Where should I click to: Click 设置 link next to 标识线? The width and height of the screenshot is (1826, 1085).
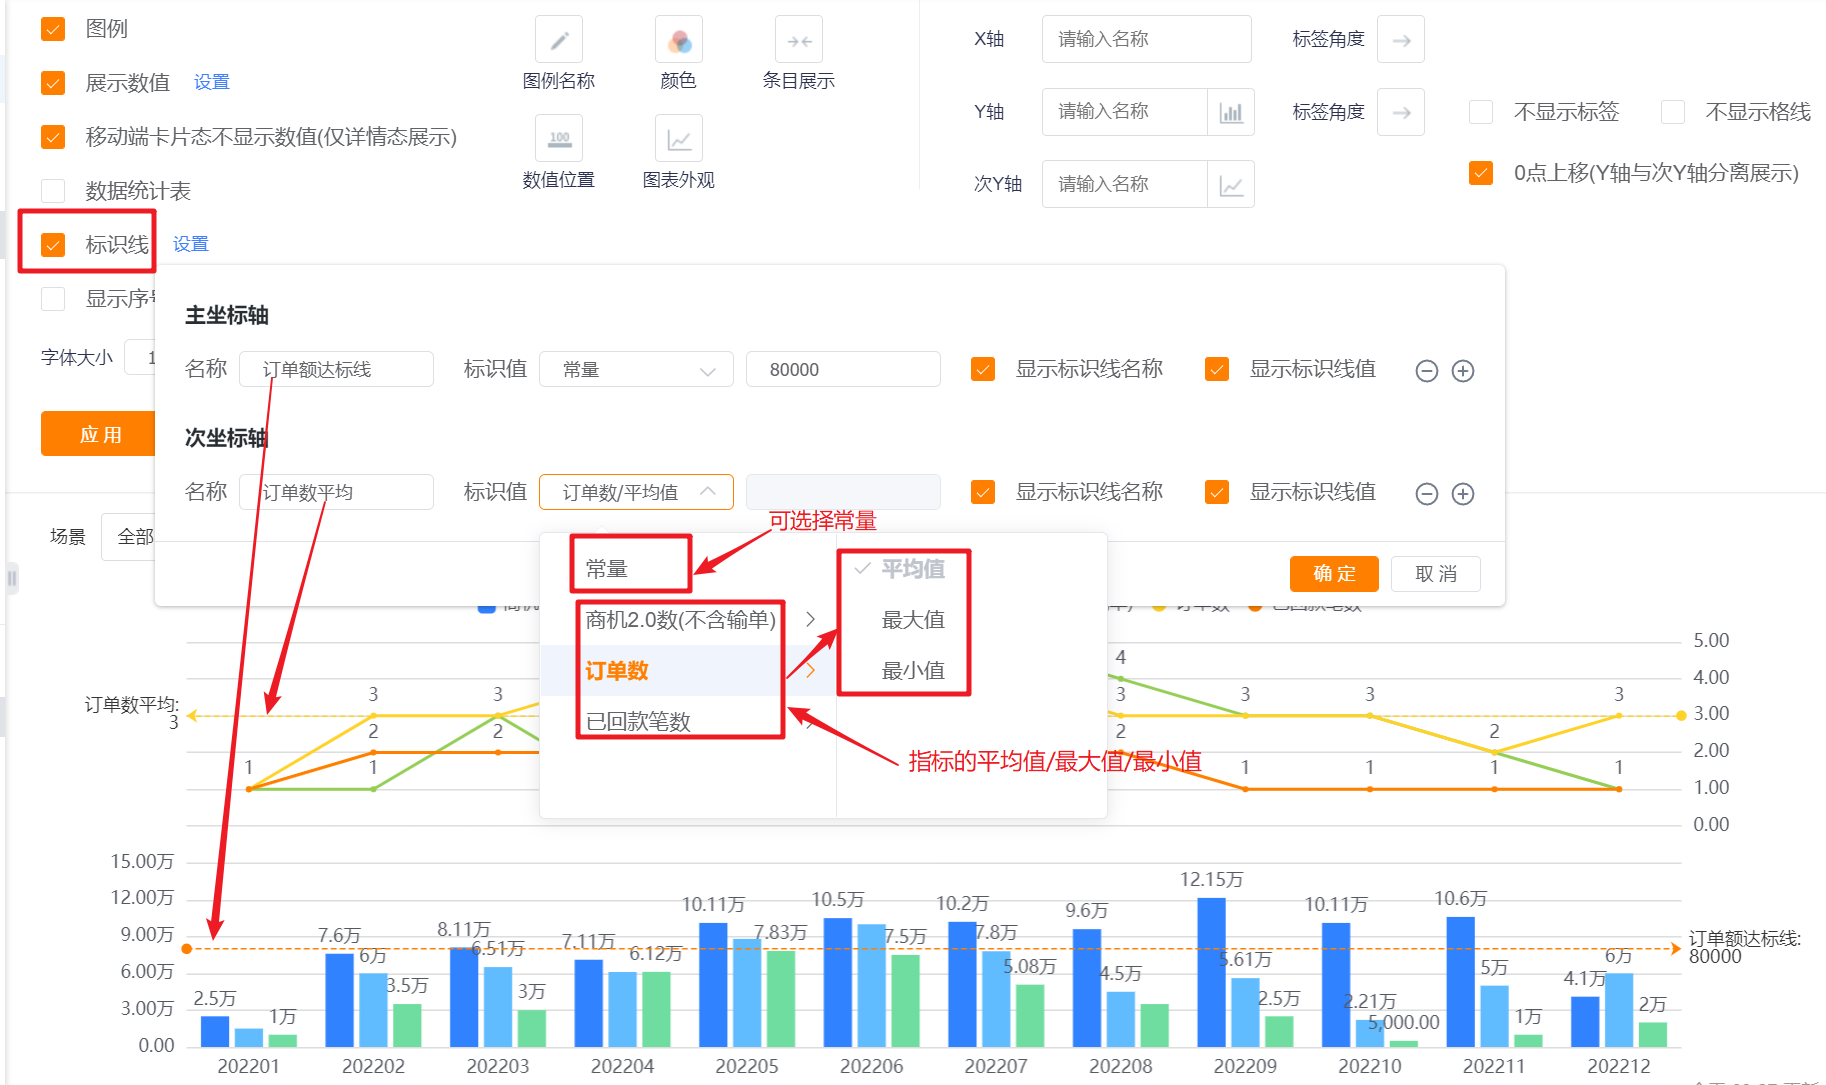tap(191, 244)
